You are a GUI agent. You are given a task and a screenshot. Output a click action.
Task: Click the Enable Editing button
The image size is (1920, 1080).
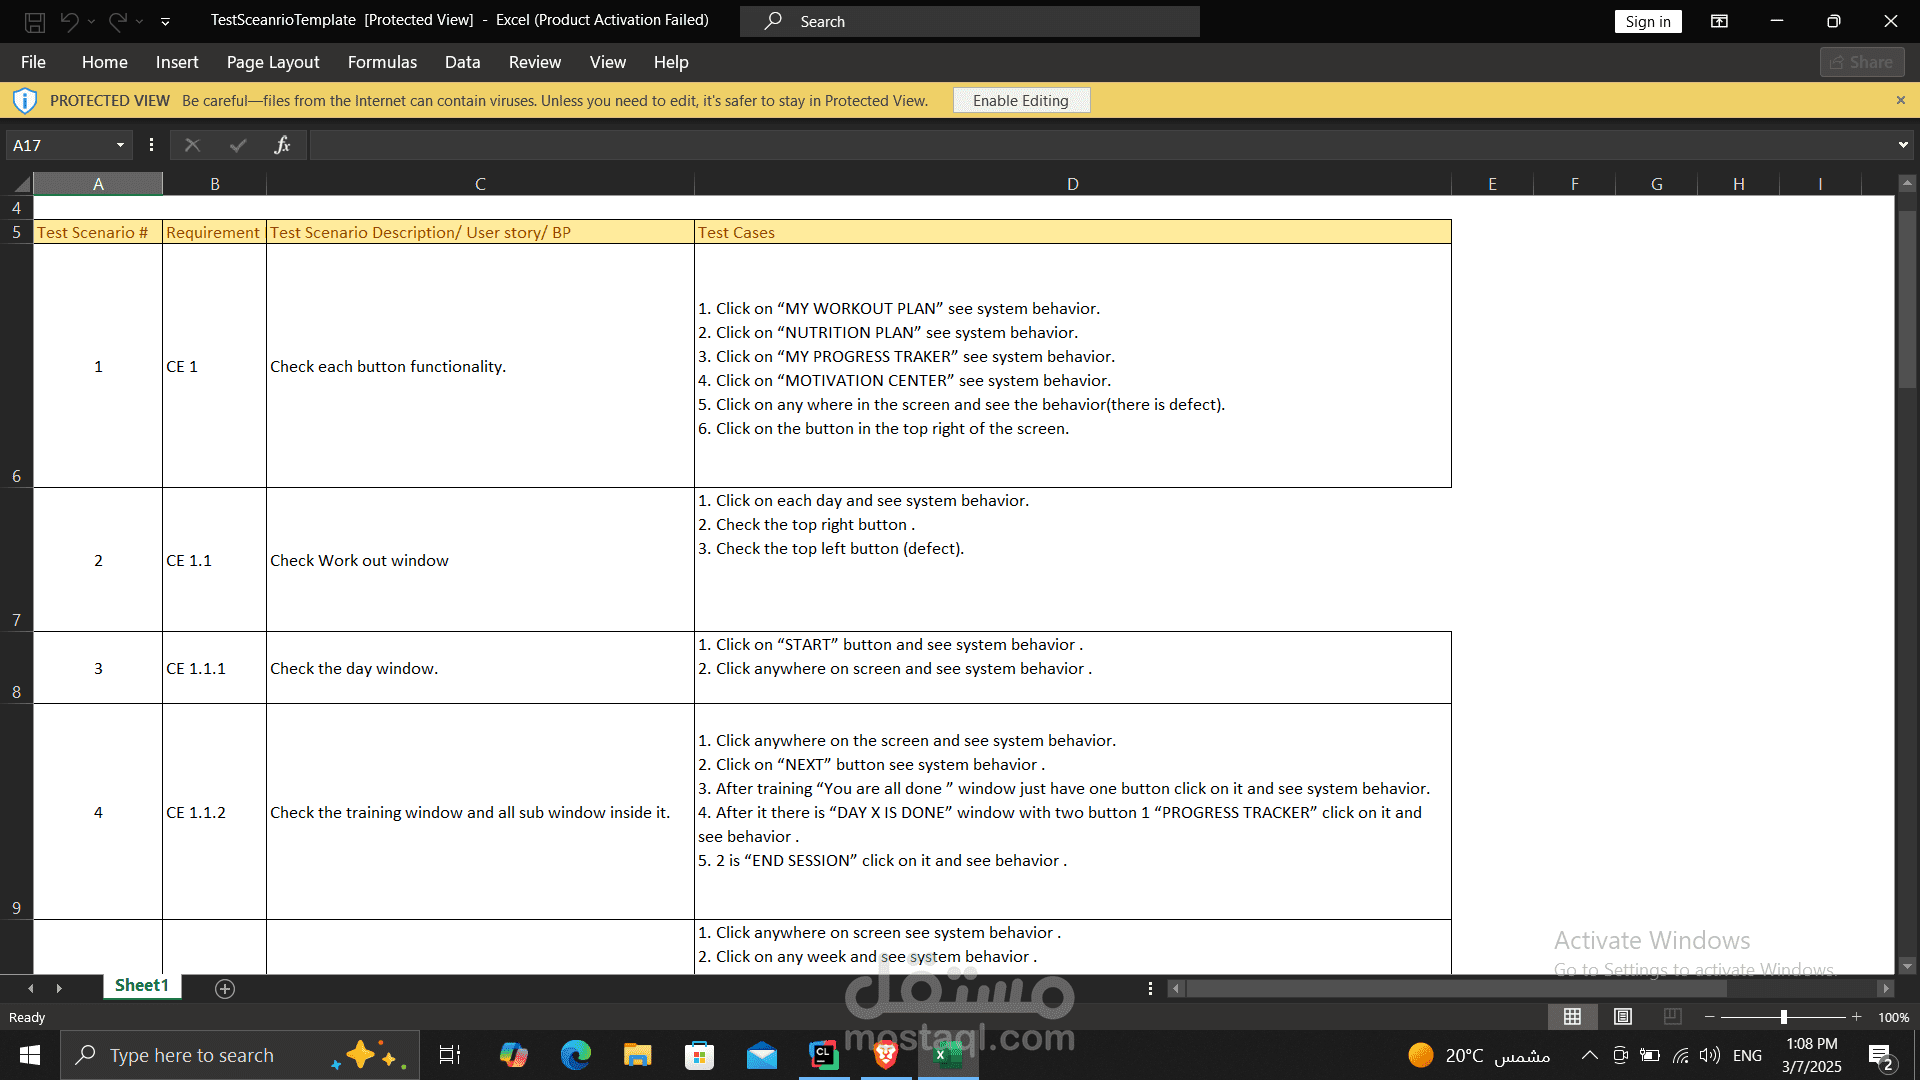coord(1021,100)
